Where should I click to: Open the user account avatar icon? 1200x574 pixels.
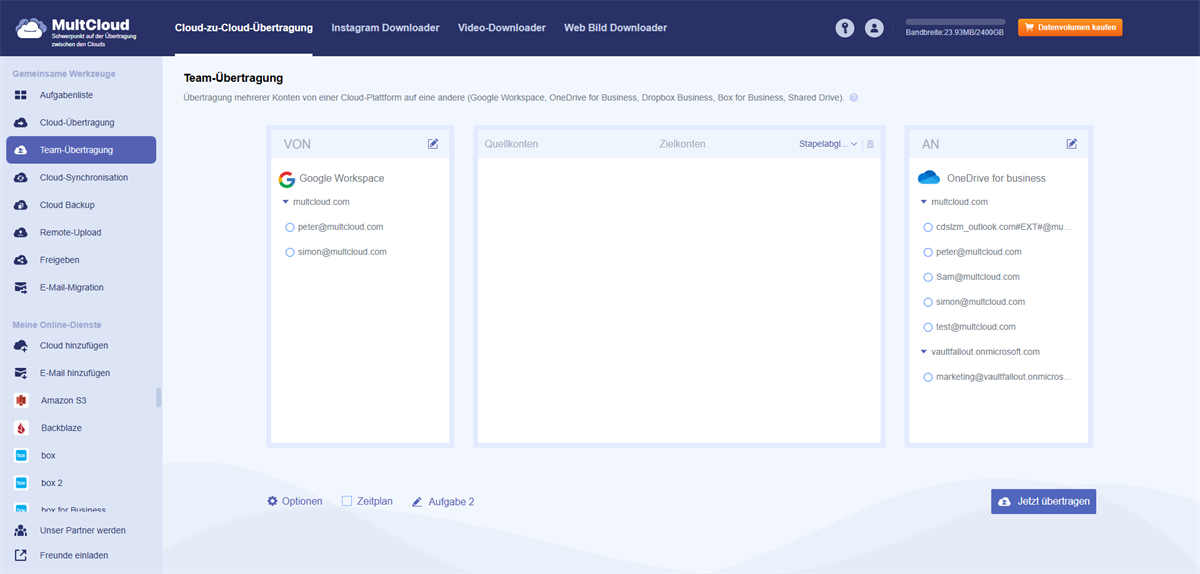point(875,28)
